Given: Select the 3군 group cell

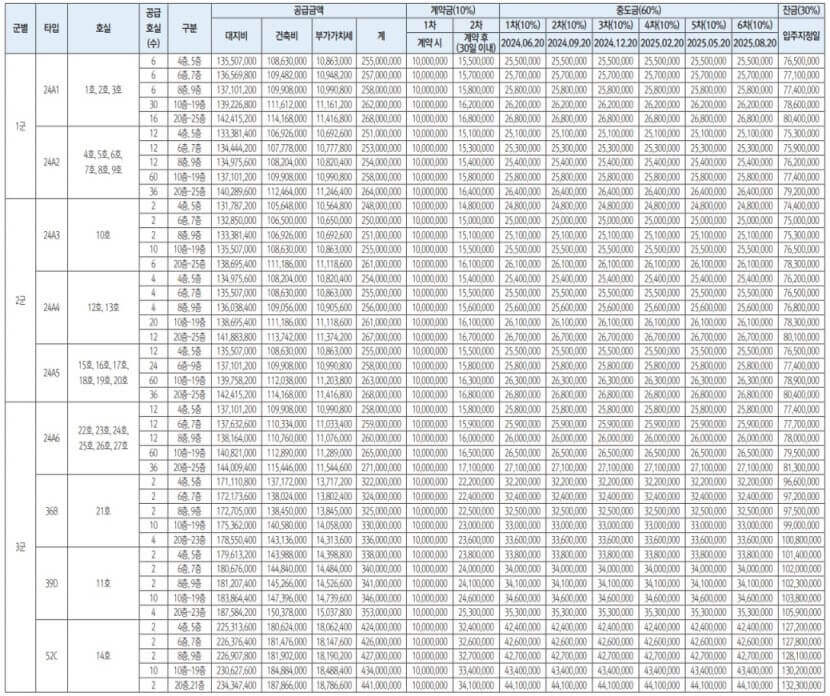Looking at the screenshot, I should (21, 547).
